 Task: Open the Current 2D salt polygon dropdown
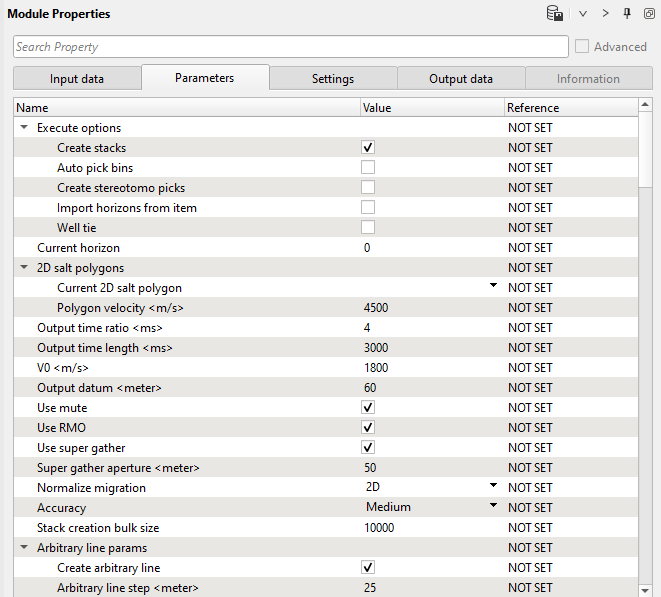(x=492, y=287)
